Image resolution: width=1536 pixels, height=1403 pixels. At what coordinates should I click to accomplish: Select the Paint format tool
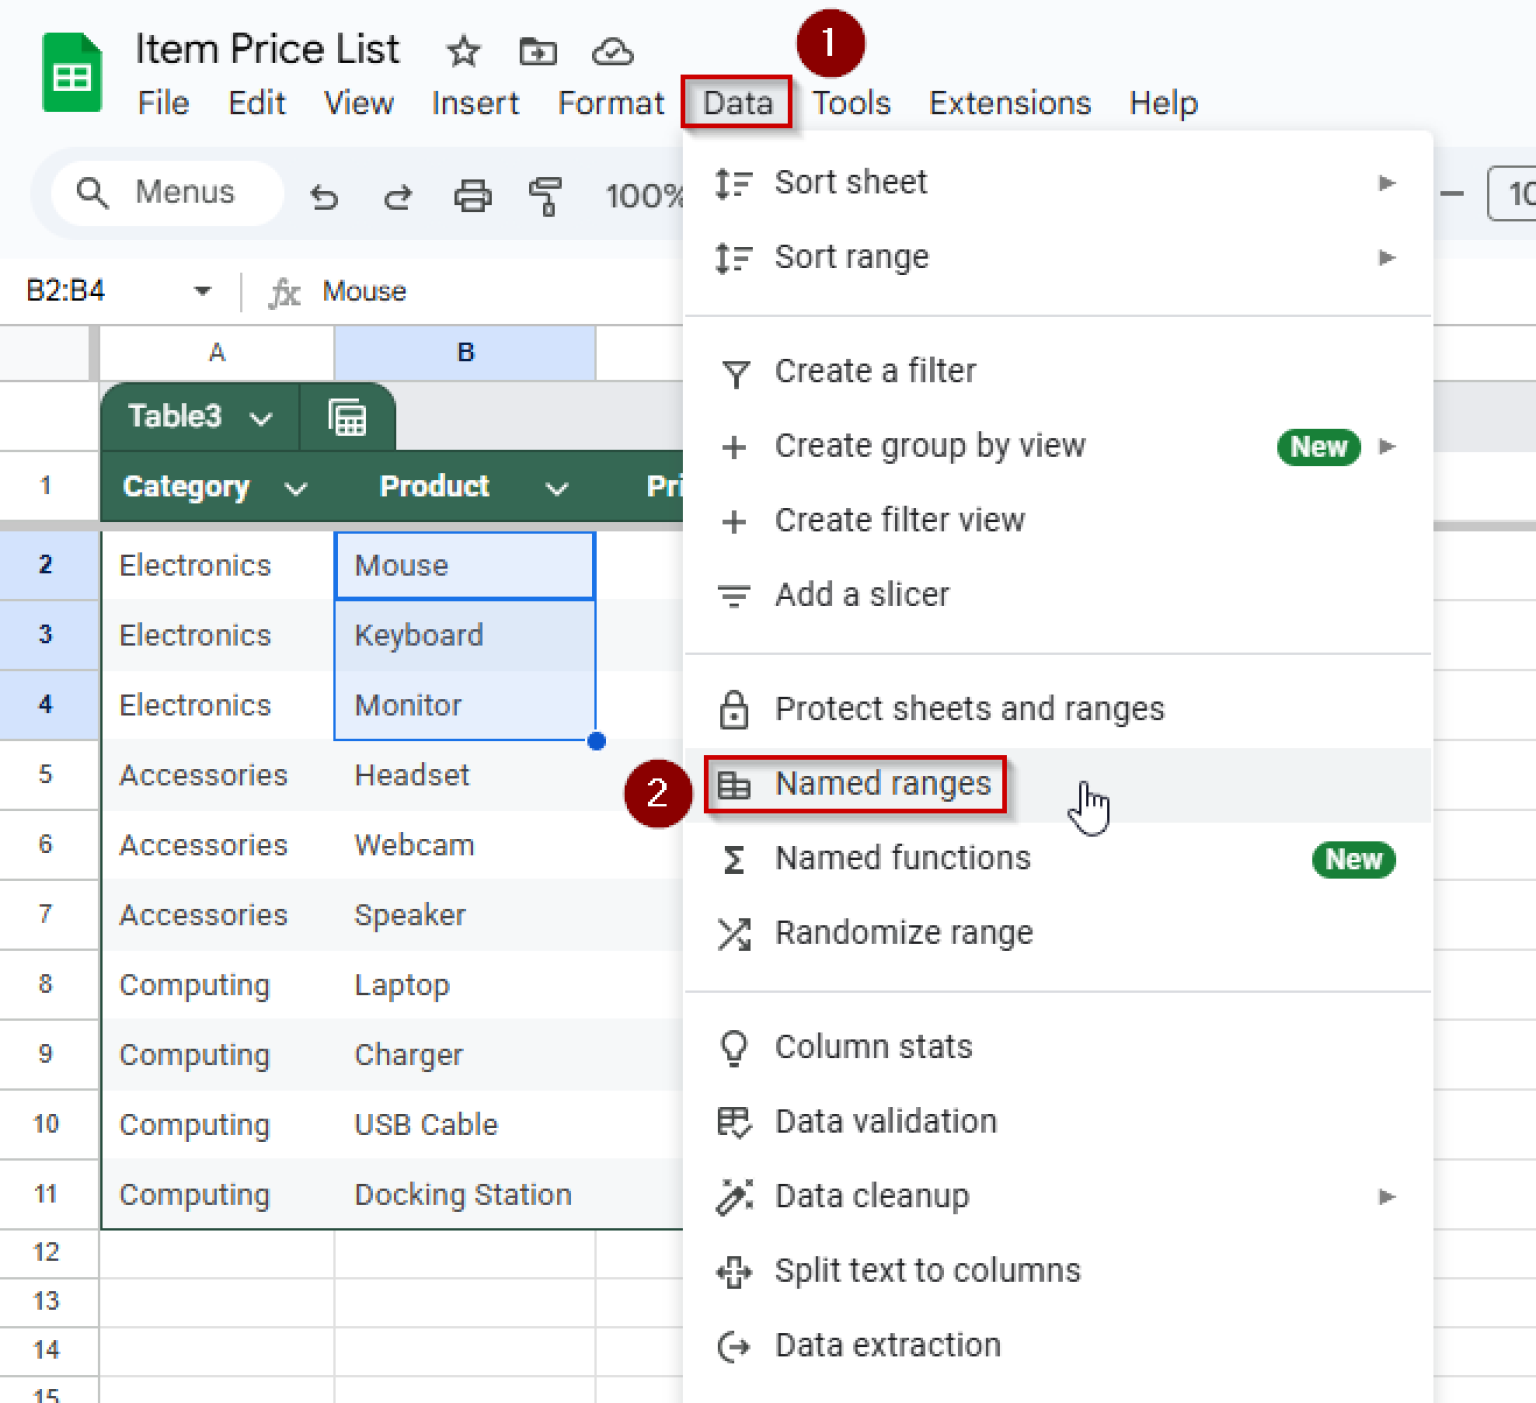(547, 196)
